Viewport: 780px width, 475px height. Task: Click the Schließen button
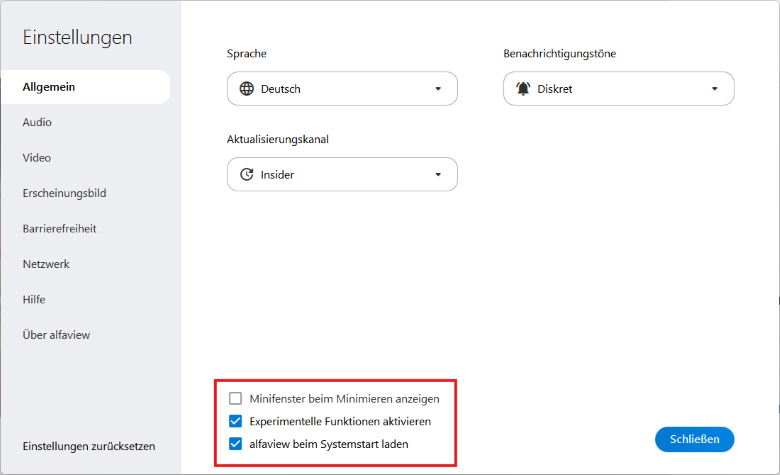pos(694,439)
